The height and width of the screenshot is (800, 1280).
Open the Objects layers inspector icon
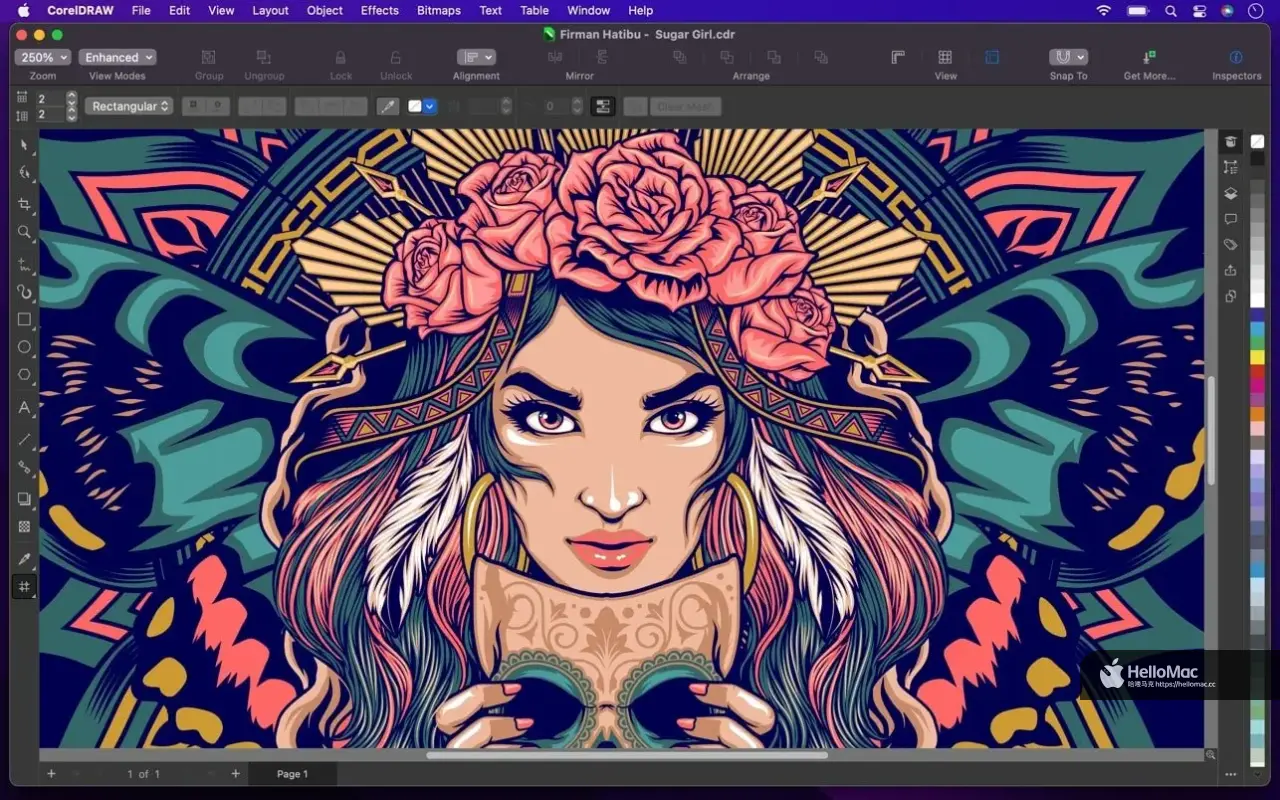point(1231,194)
